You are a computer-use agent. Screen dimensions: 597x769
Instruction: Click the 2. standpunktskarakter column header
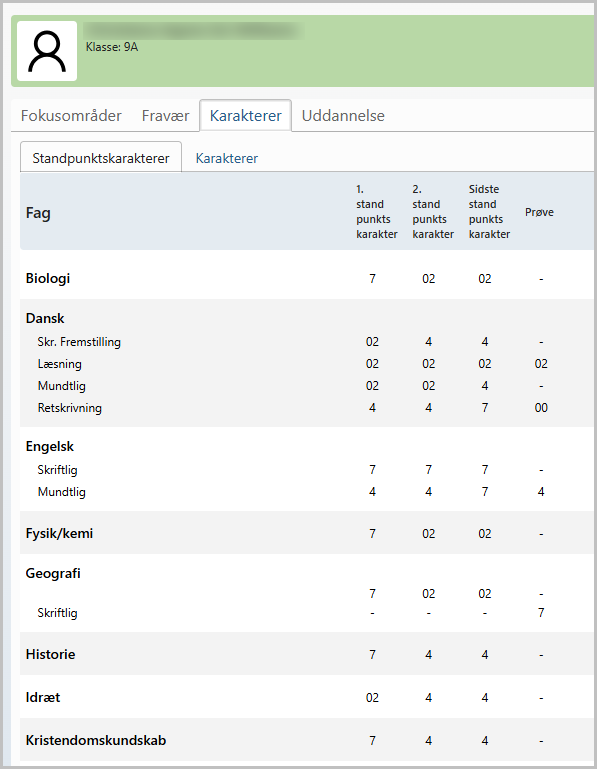[x=433, y=211]
